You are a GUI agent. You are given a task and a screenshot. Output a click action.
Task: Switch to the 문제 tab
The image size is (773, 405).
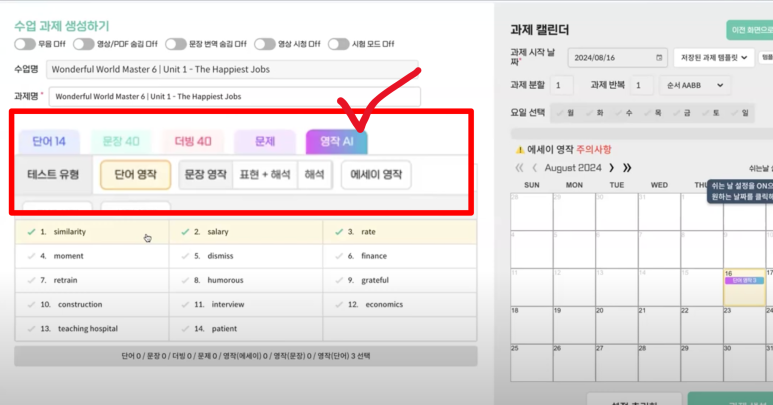coord(265,142)
